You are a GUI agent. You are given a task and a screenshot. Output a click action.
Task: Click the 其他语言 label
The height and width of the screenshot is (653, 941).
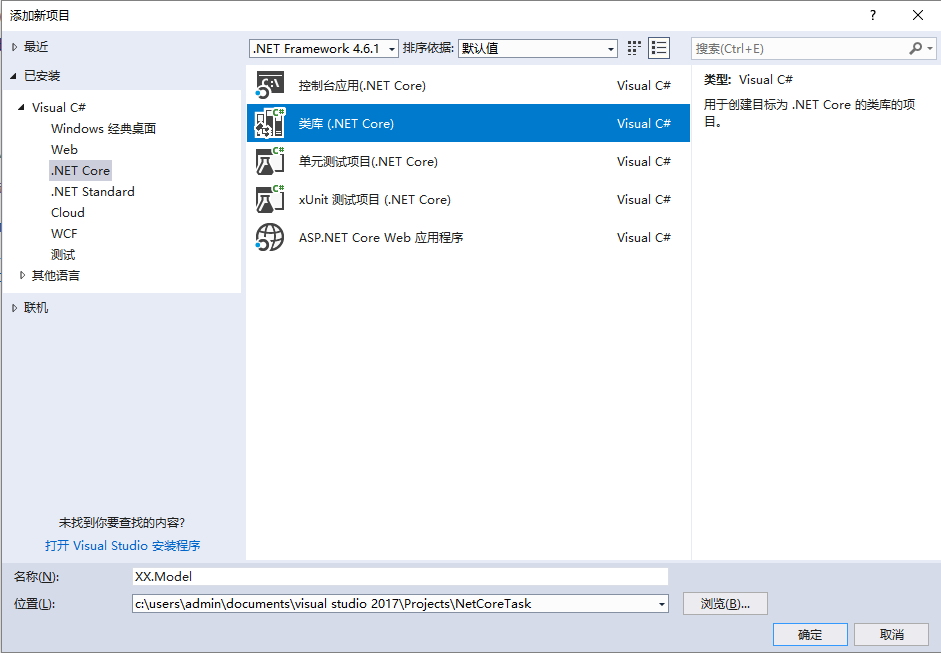[x=56, y=275]
